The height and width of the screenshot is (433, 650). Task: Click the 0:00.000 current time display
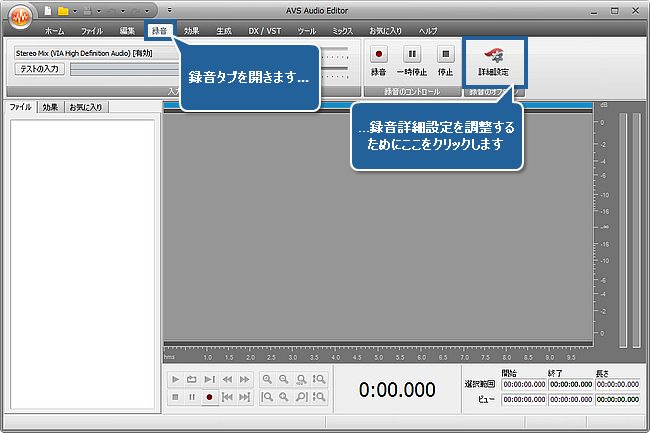[397, 389]
